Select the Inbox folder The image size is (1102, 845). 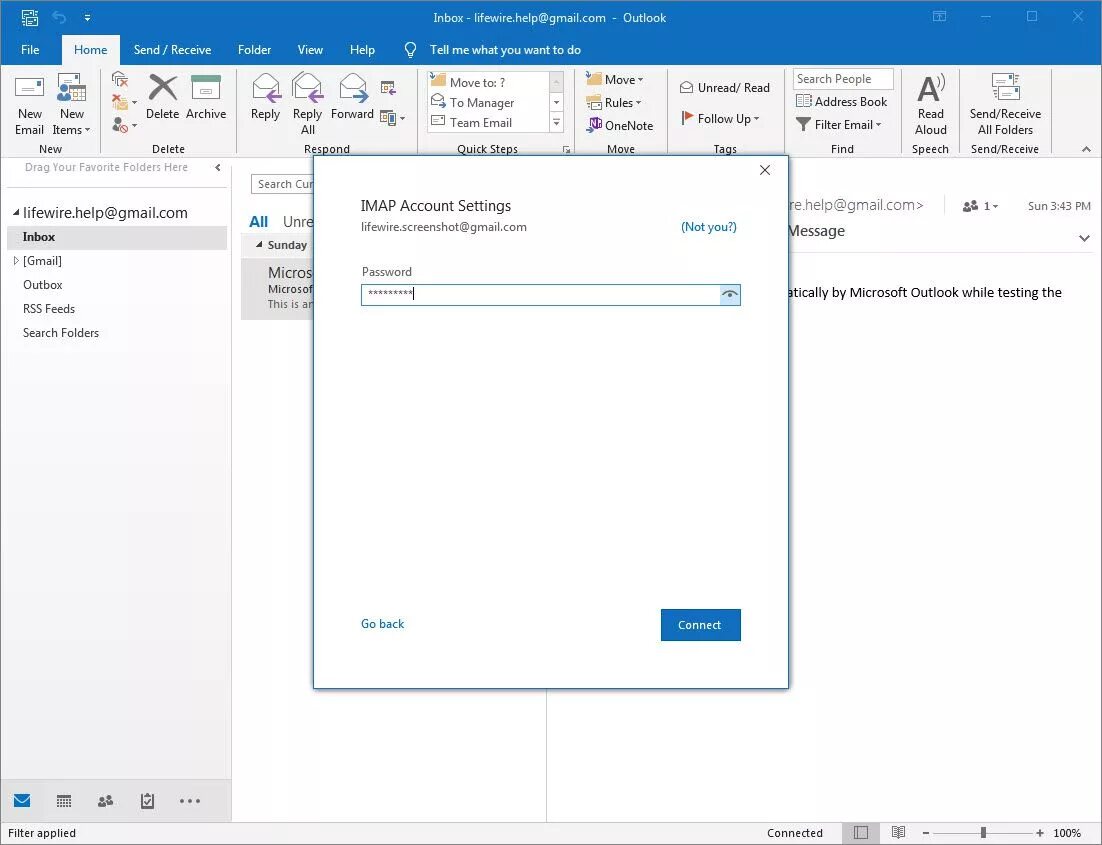pyautogui.click(x=117, y=237)
